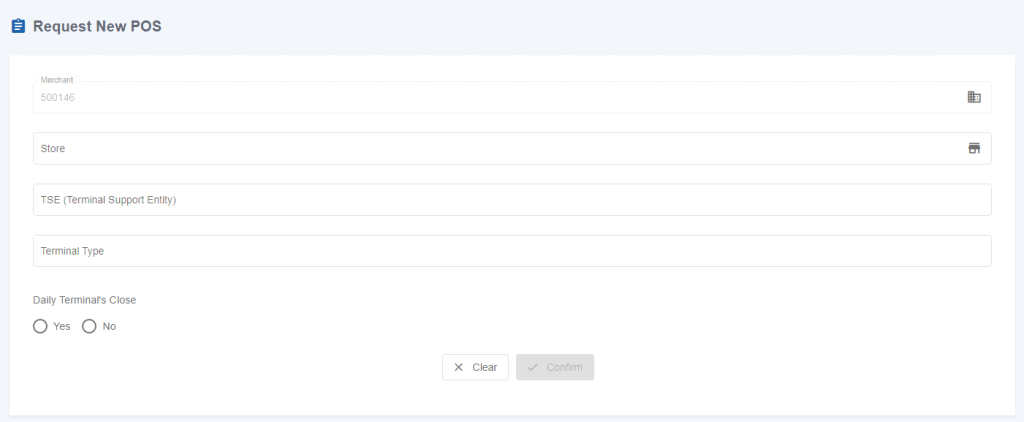Select the No radio circle

point(89,326)
